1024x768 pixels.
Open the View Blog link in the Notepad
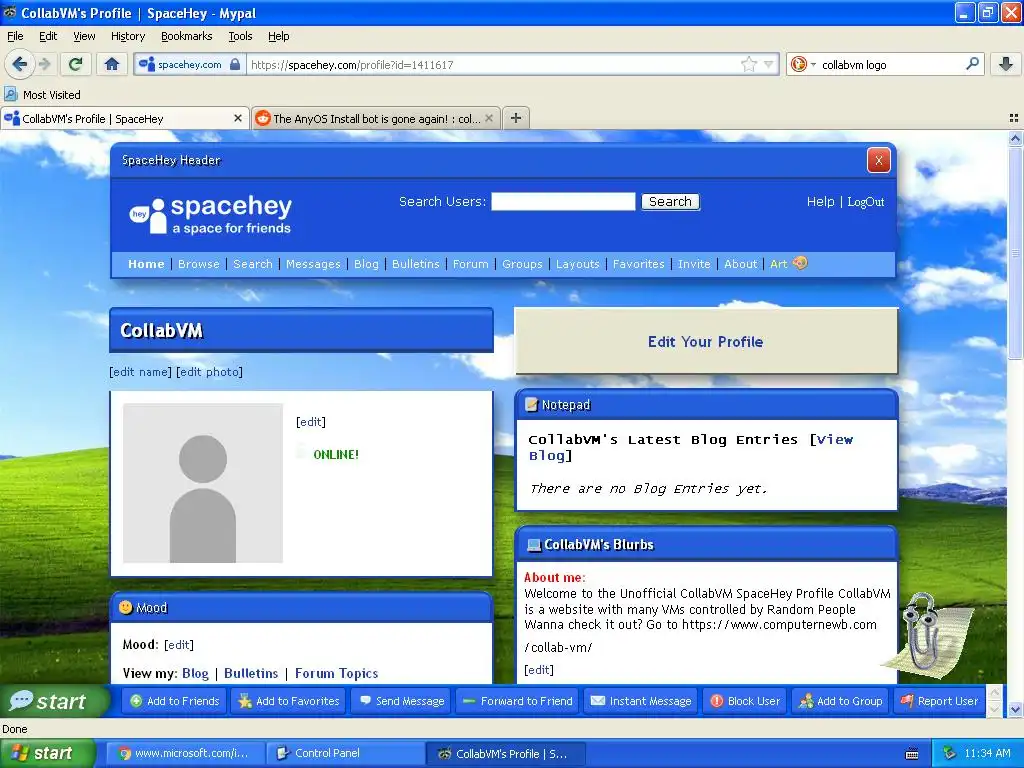coord(692,447)
